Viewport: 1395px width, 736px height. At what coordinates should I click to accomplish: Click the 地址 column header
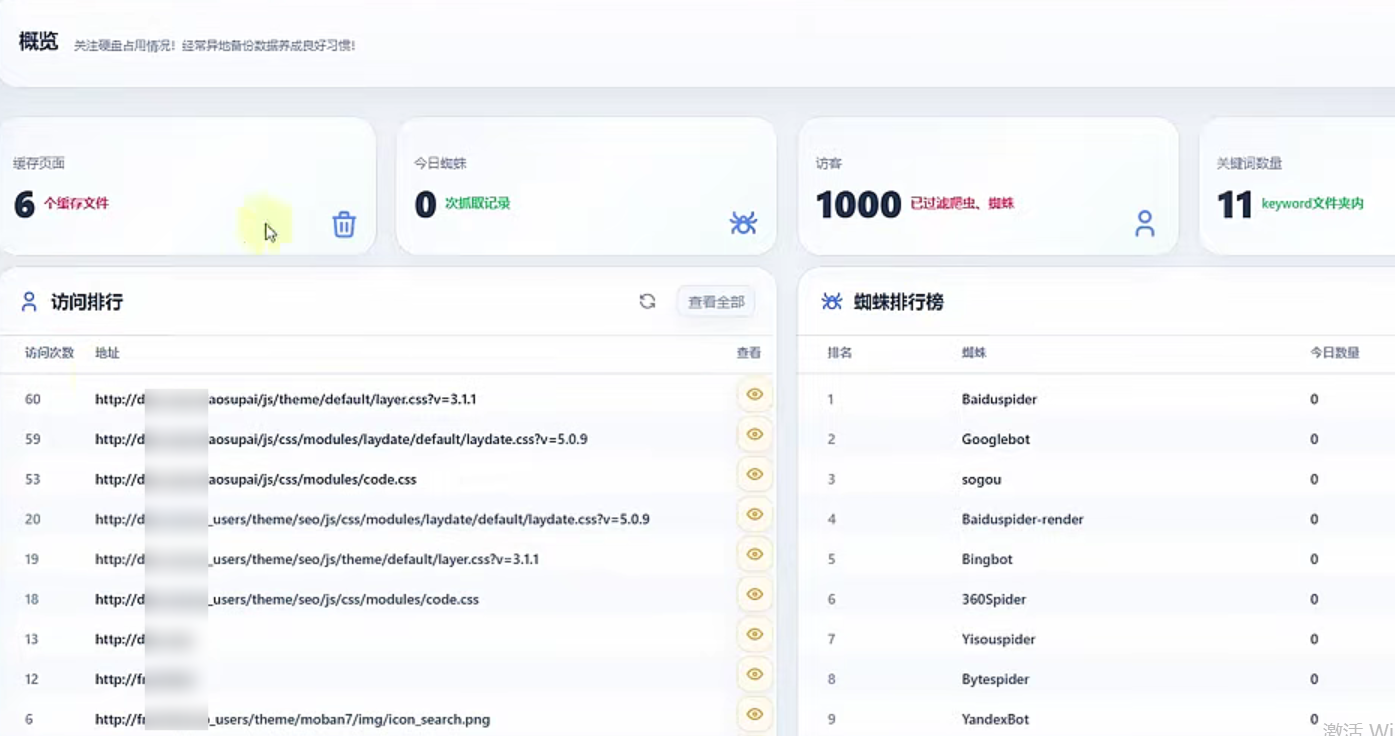pos(107,353)
